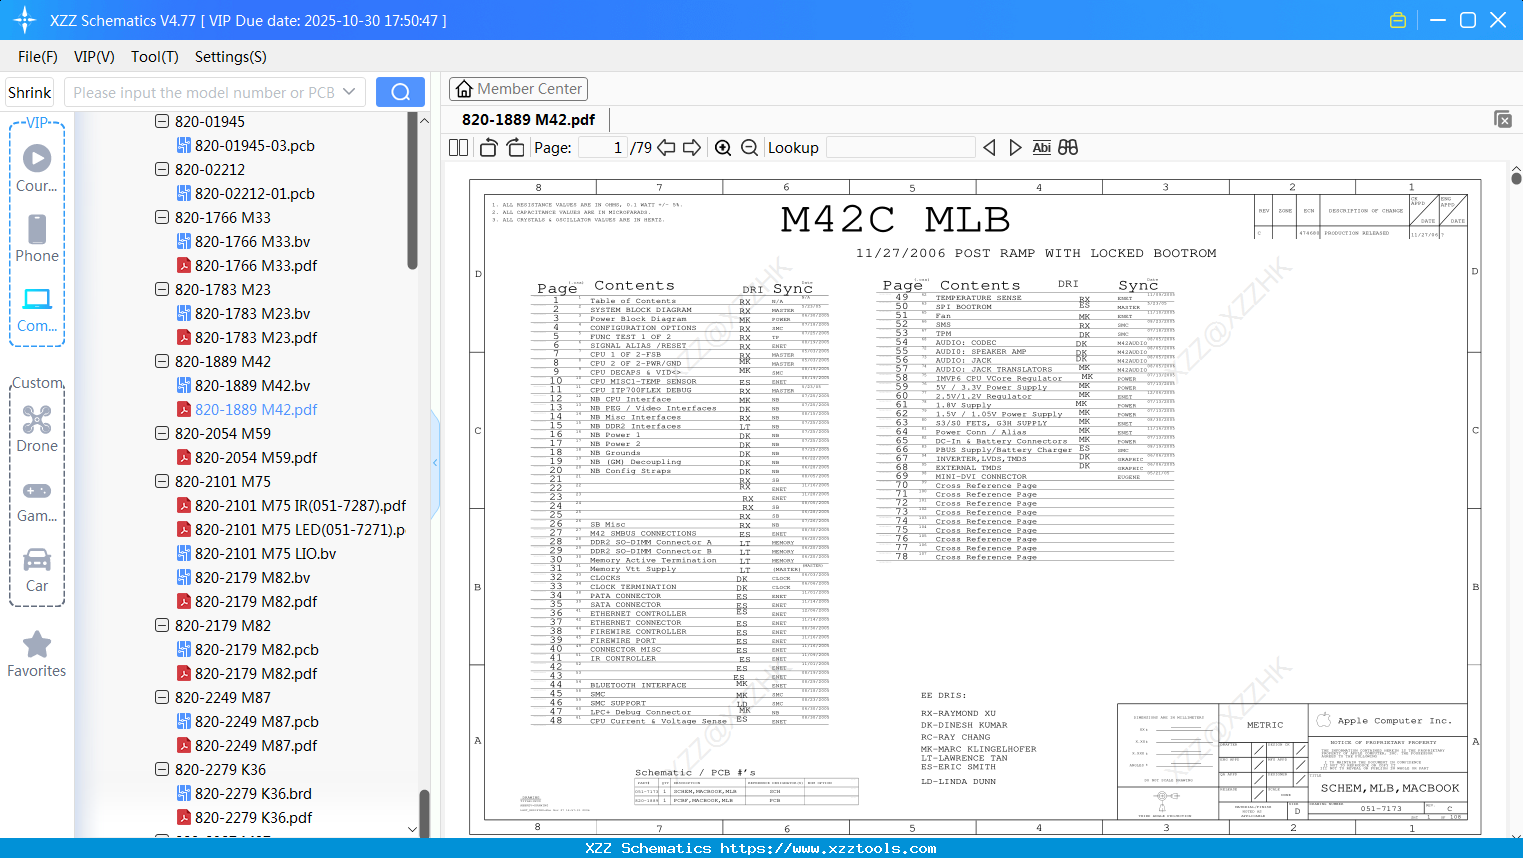The height and width of the screenshot is (858, 1523).
Task: Click the detach panel icon beside the PDF tab
Action: coord(1503,119)
